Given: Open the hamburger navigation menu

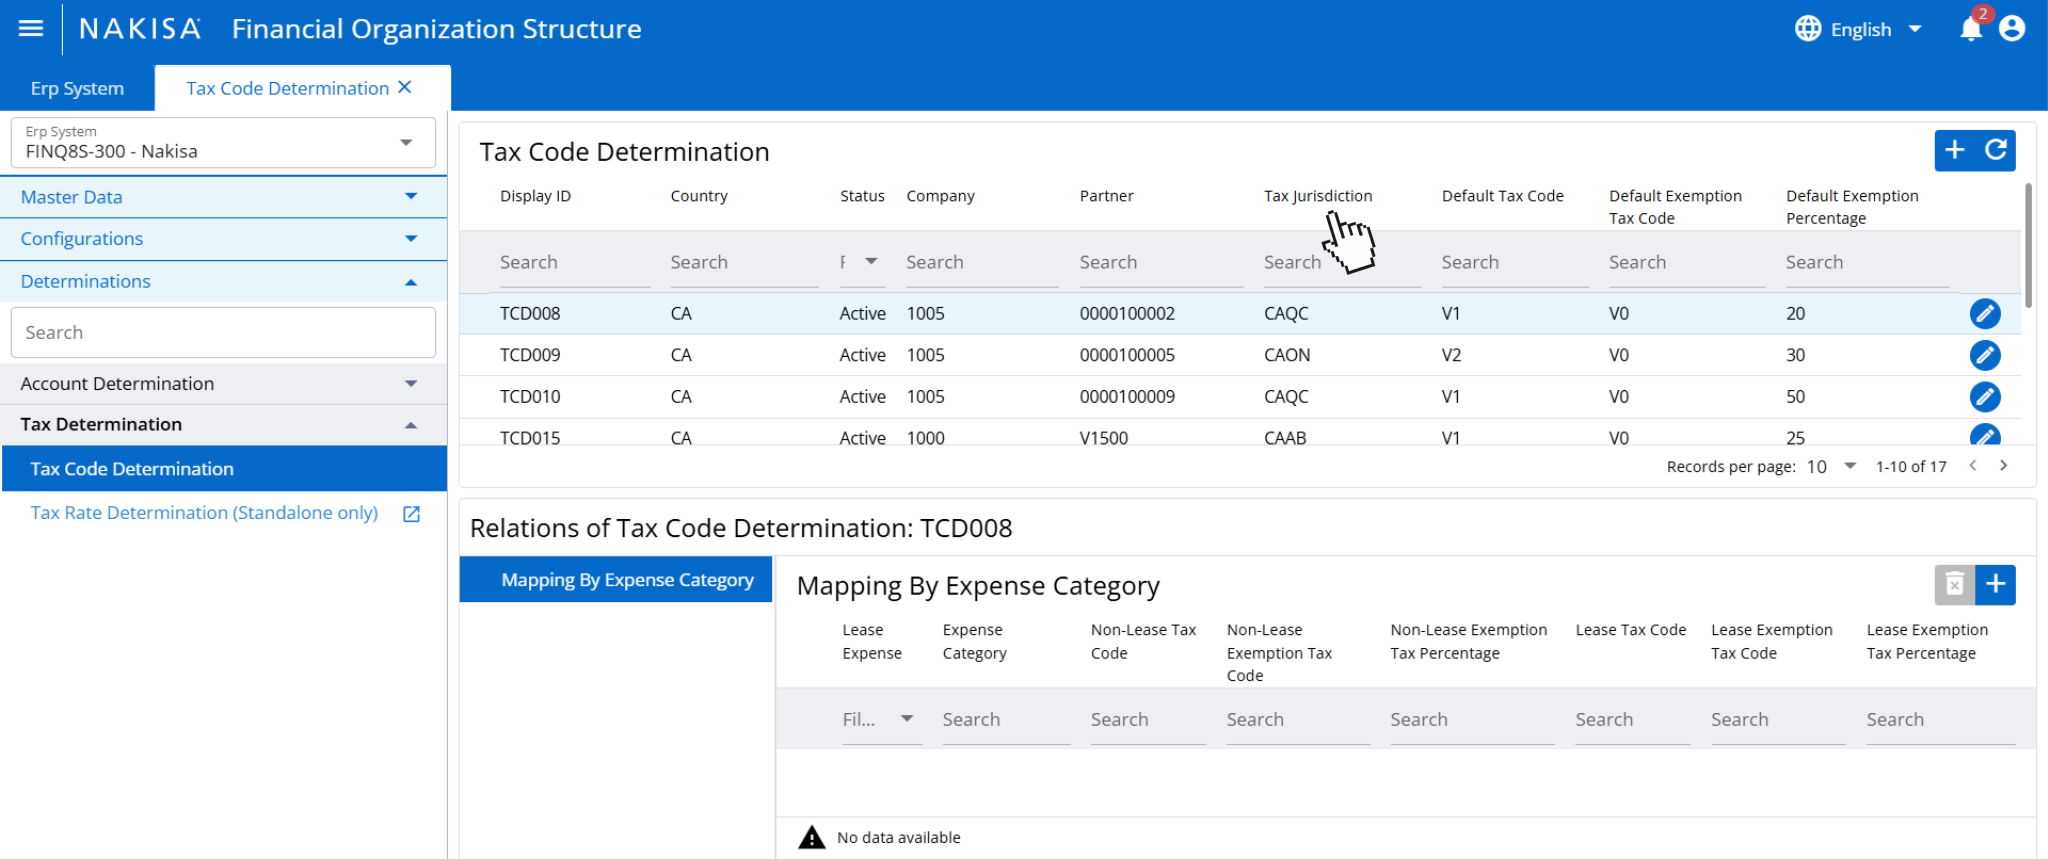Looking at the screenshot, I should click(31, 28).
